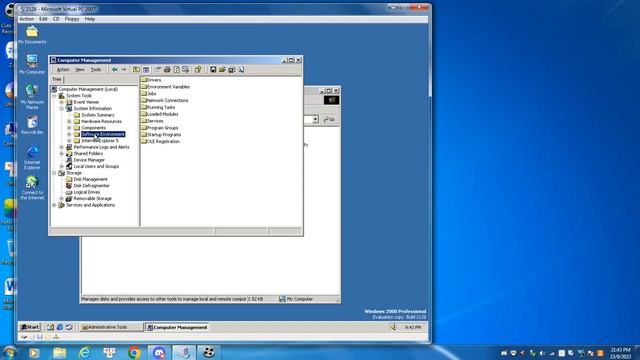
Task: Open the Network Connections folder
Action: 164,100
